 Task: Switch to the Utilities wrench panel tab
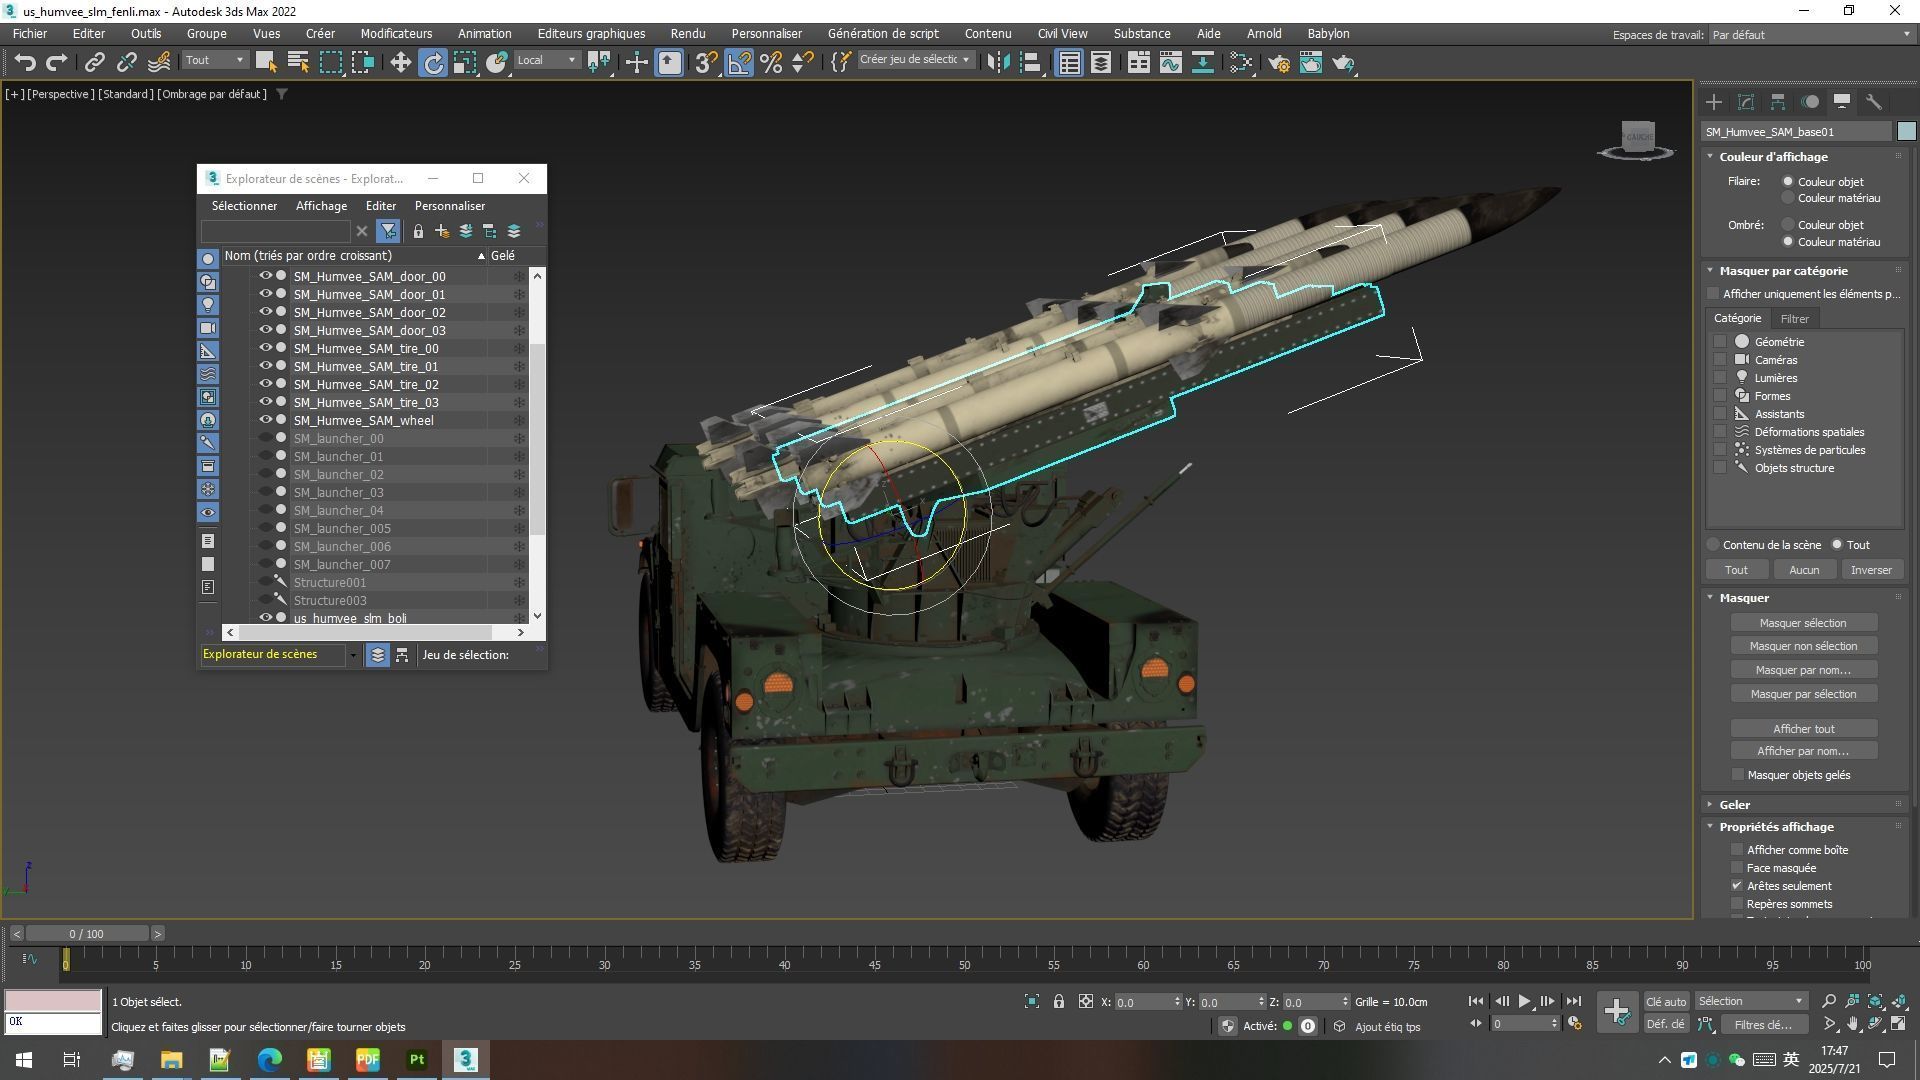coord(1874,102)
